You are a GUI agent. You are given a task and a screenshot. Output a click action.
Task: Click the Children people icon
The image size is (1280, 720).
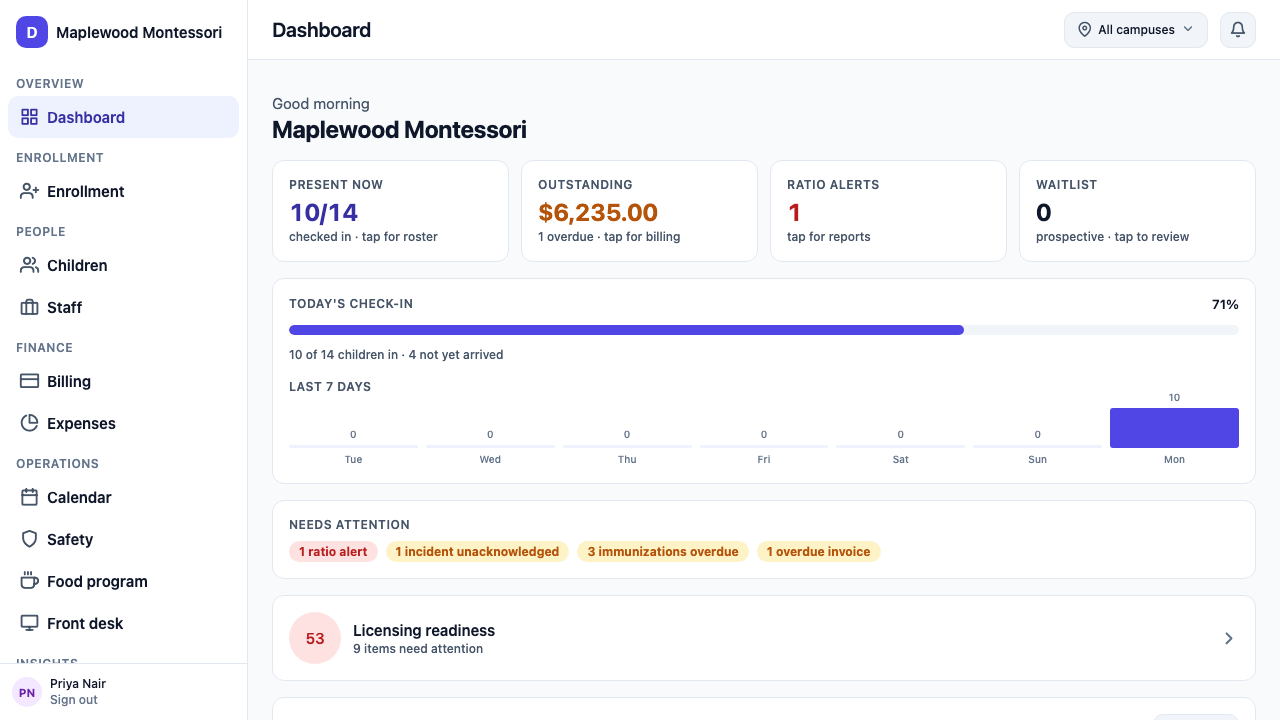(29, 265)
